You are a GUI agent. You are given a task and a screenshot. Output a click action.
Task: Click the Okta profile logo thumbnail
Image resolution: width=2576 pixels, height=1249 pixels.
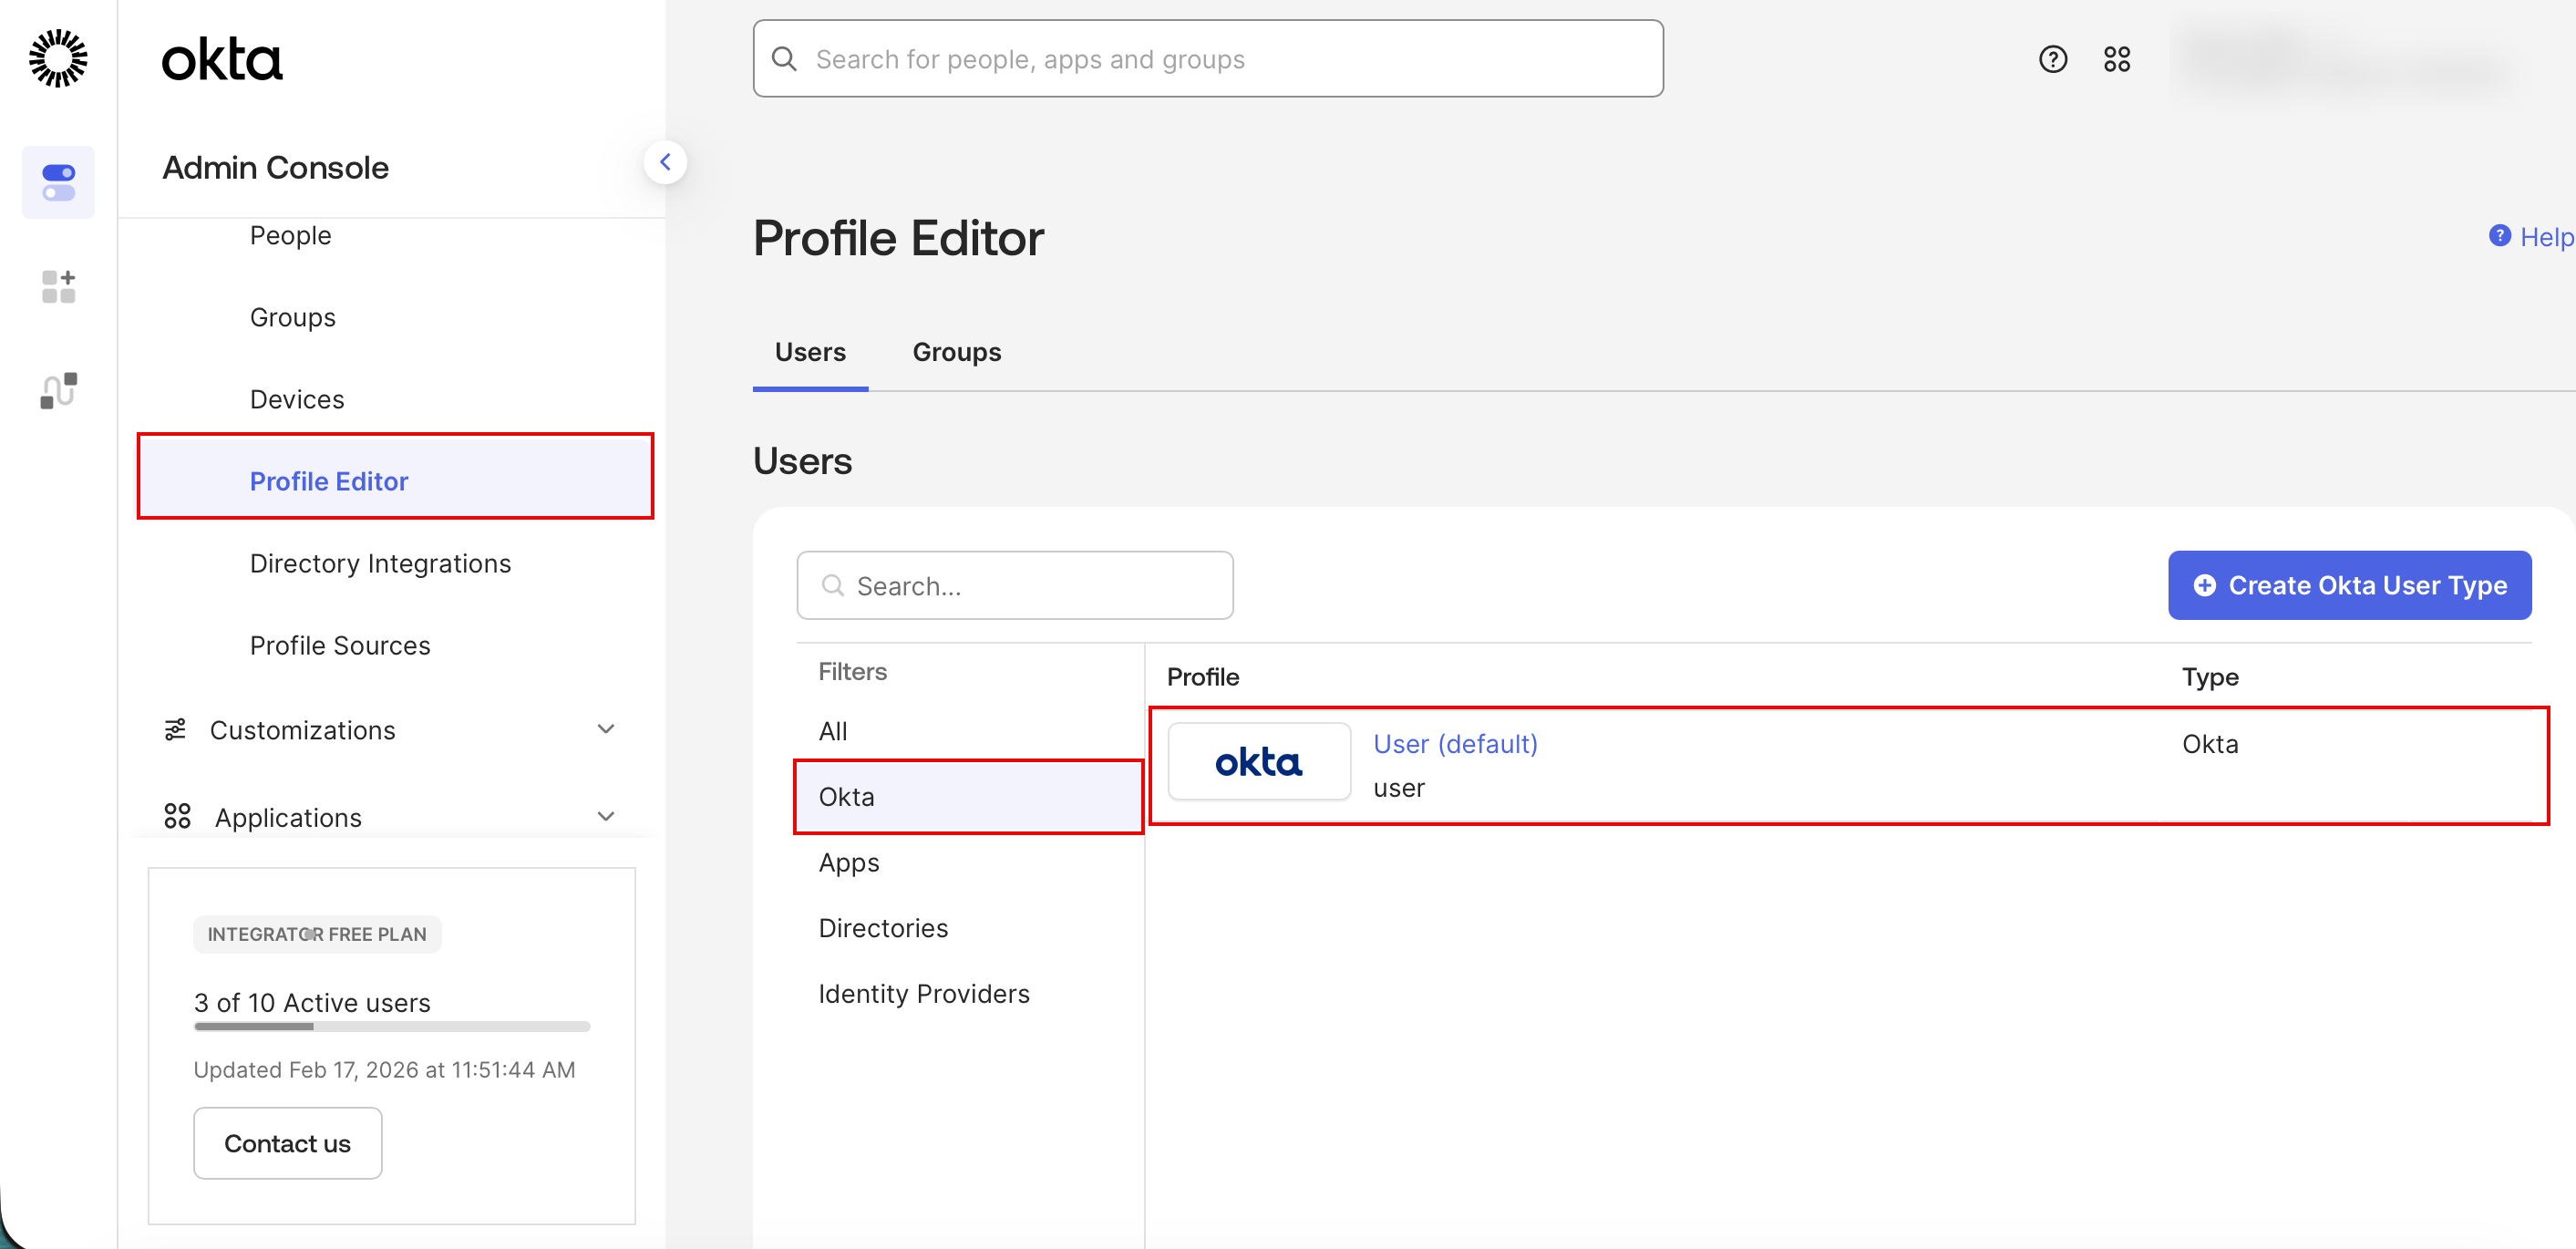pos(1258,762)
